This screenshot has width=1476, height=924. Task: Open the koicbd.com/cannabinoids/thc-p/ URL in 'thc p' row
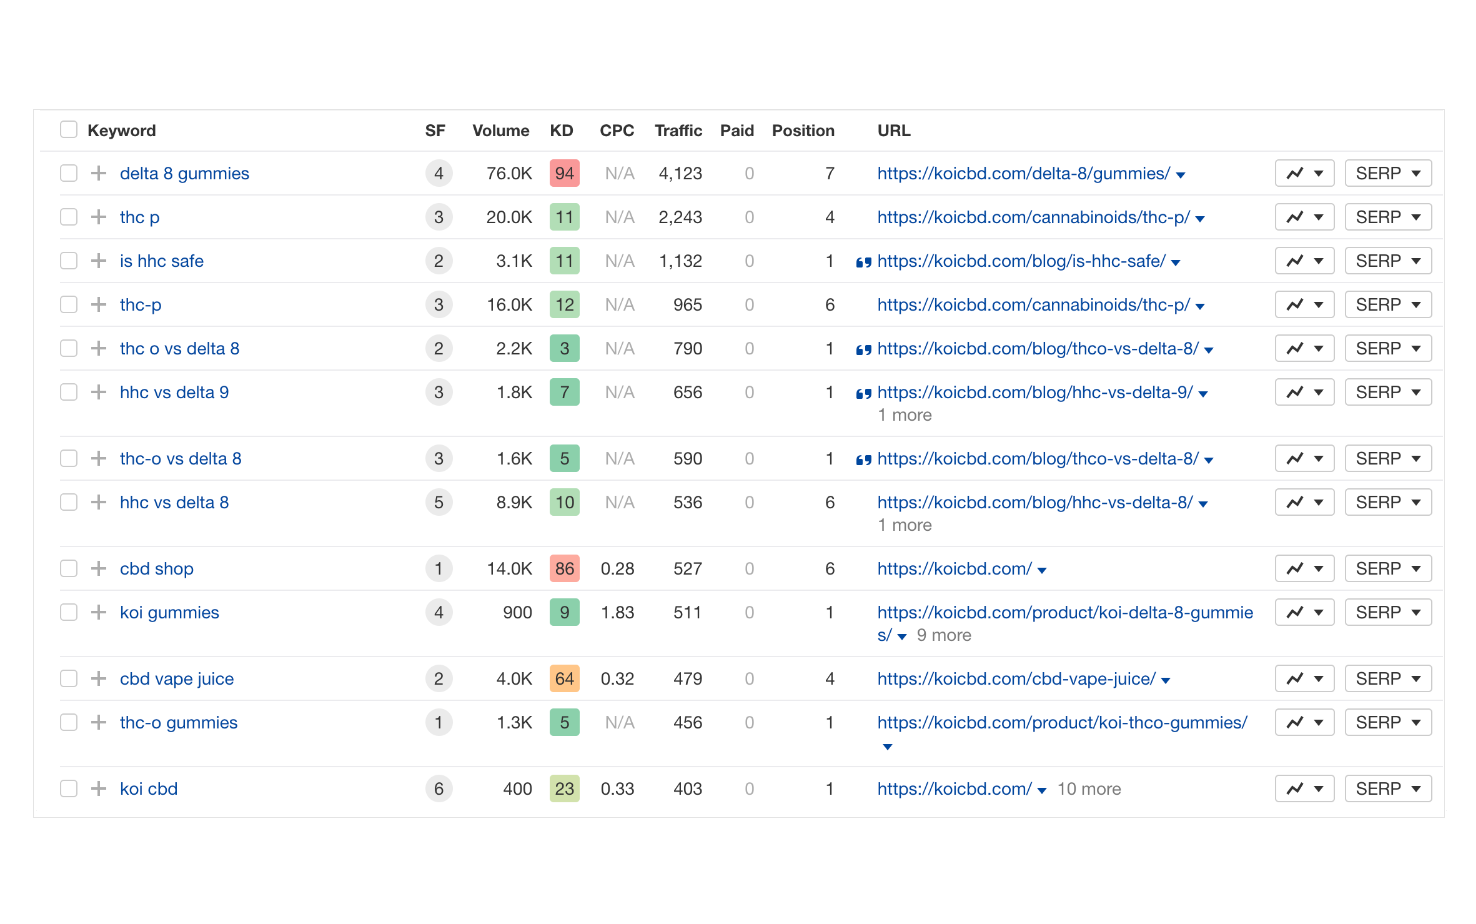pyautogui.click(x=1034, y=217)
